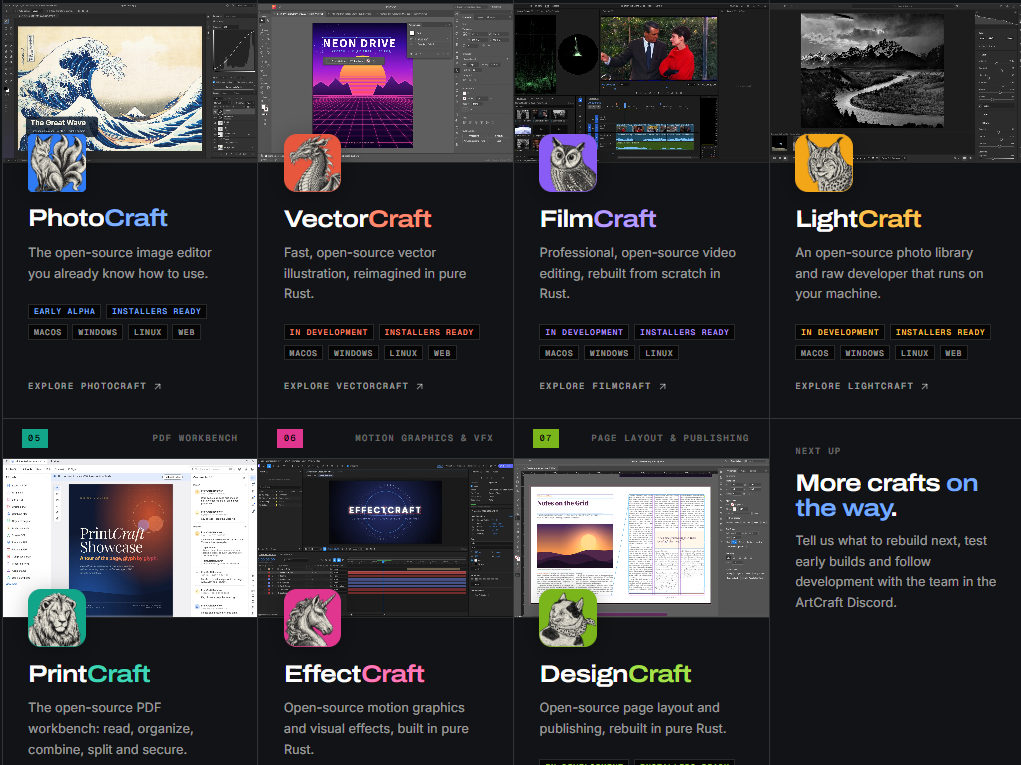Open the Explore PhotoCraft link
Screen dimensions: 1021x765
point(94,386)
